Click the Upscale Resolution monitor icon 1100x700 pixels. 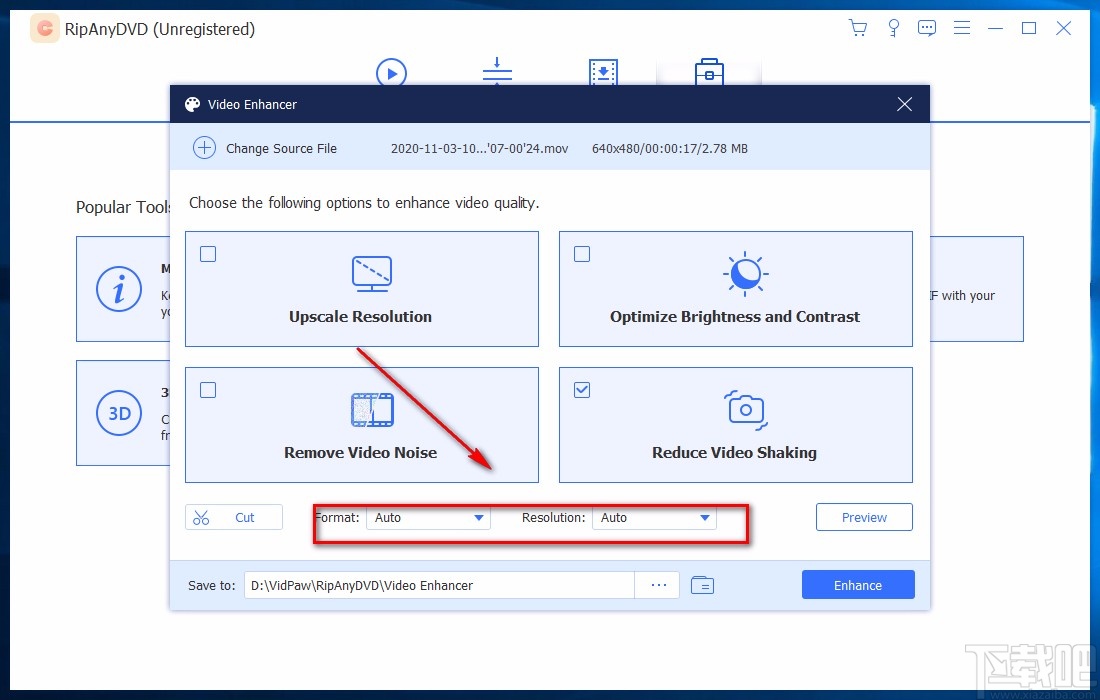[x=372, y=274]
